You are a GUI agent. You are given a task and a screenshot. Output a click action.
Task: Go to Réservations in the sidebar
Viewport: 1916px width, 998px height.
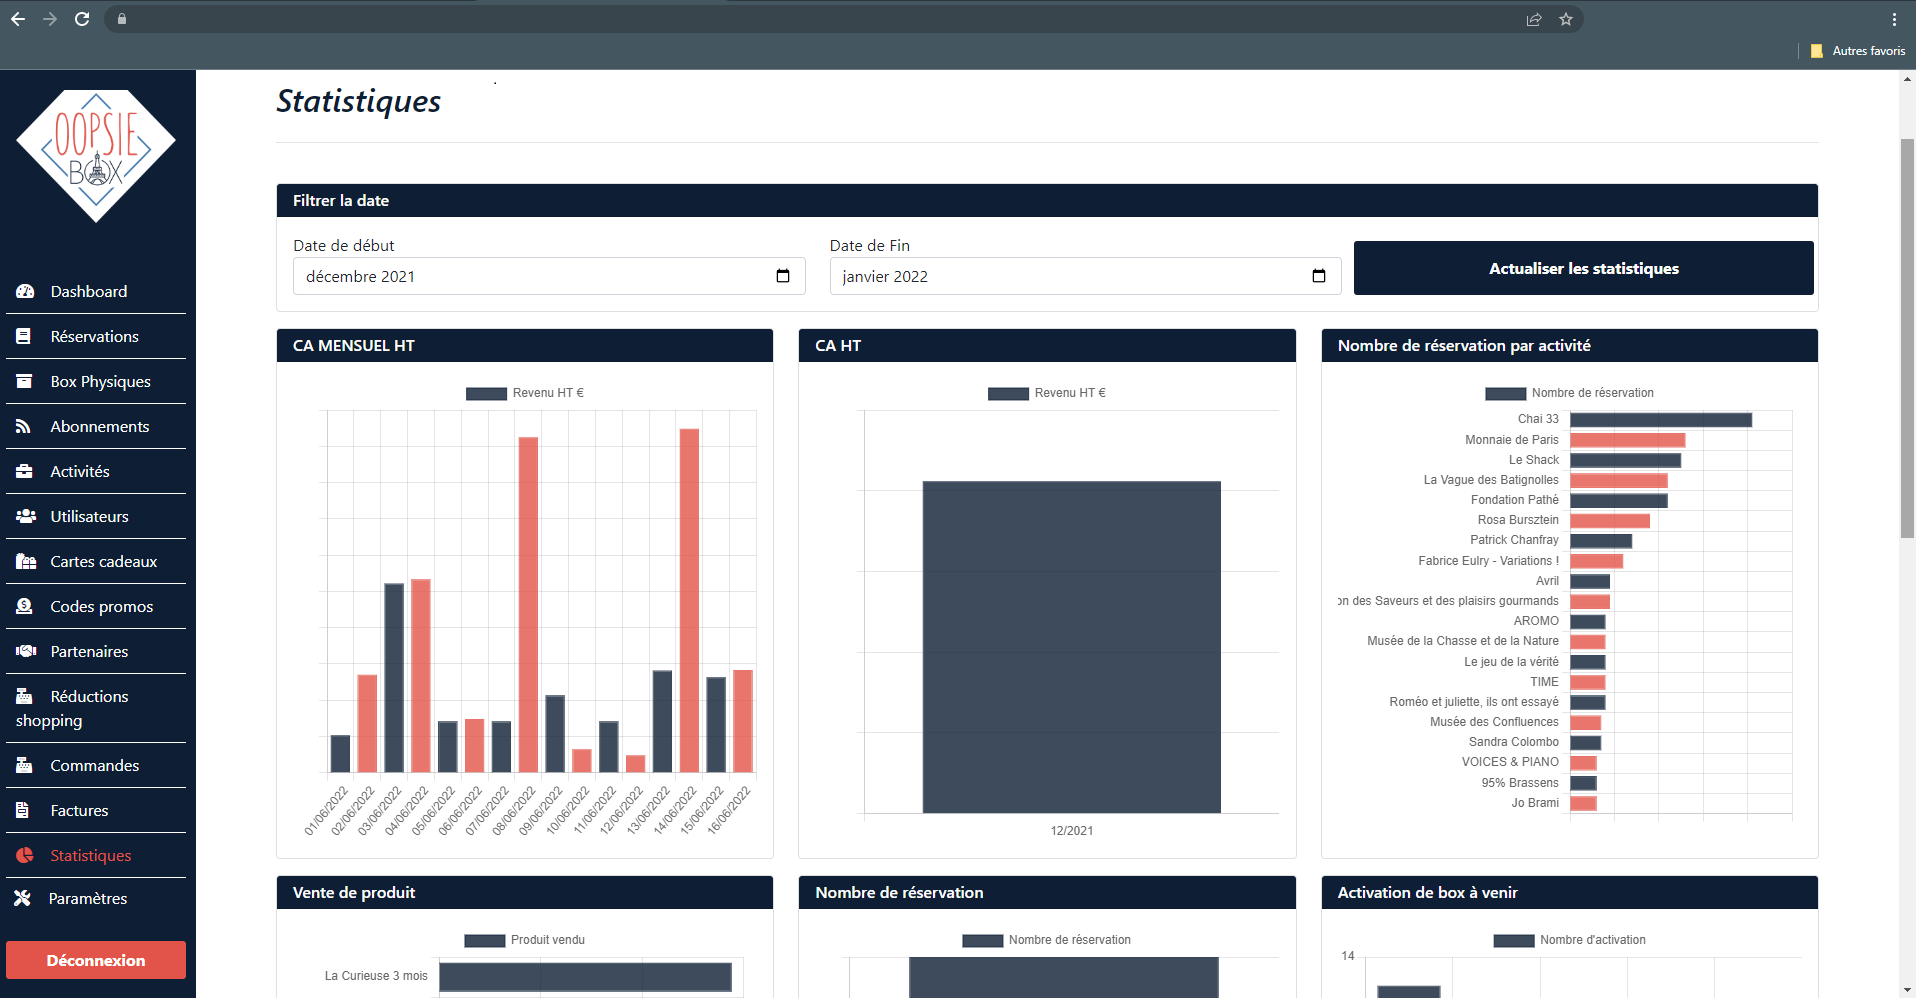(x=95, y=337)
